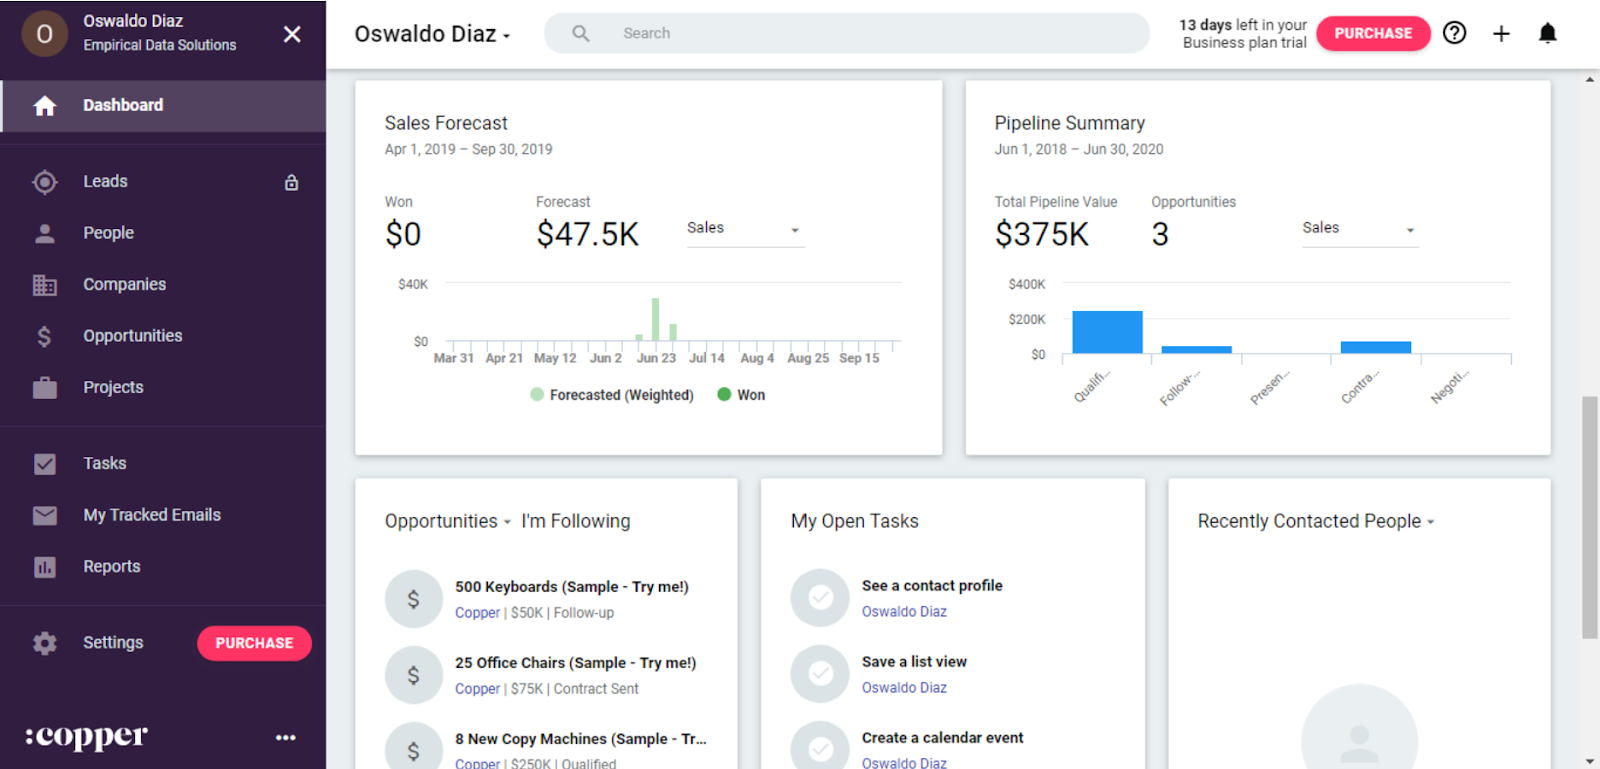Click the Reports chart icon
This screenshot has width=1600, height=769.
[x=44, y=567]
